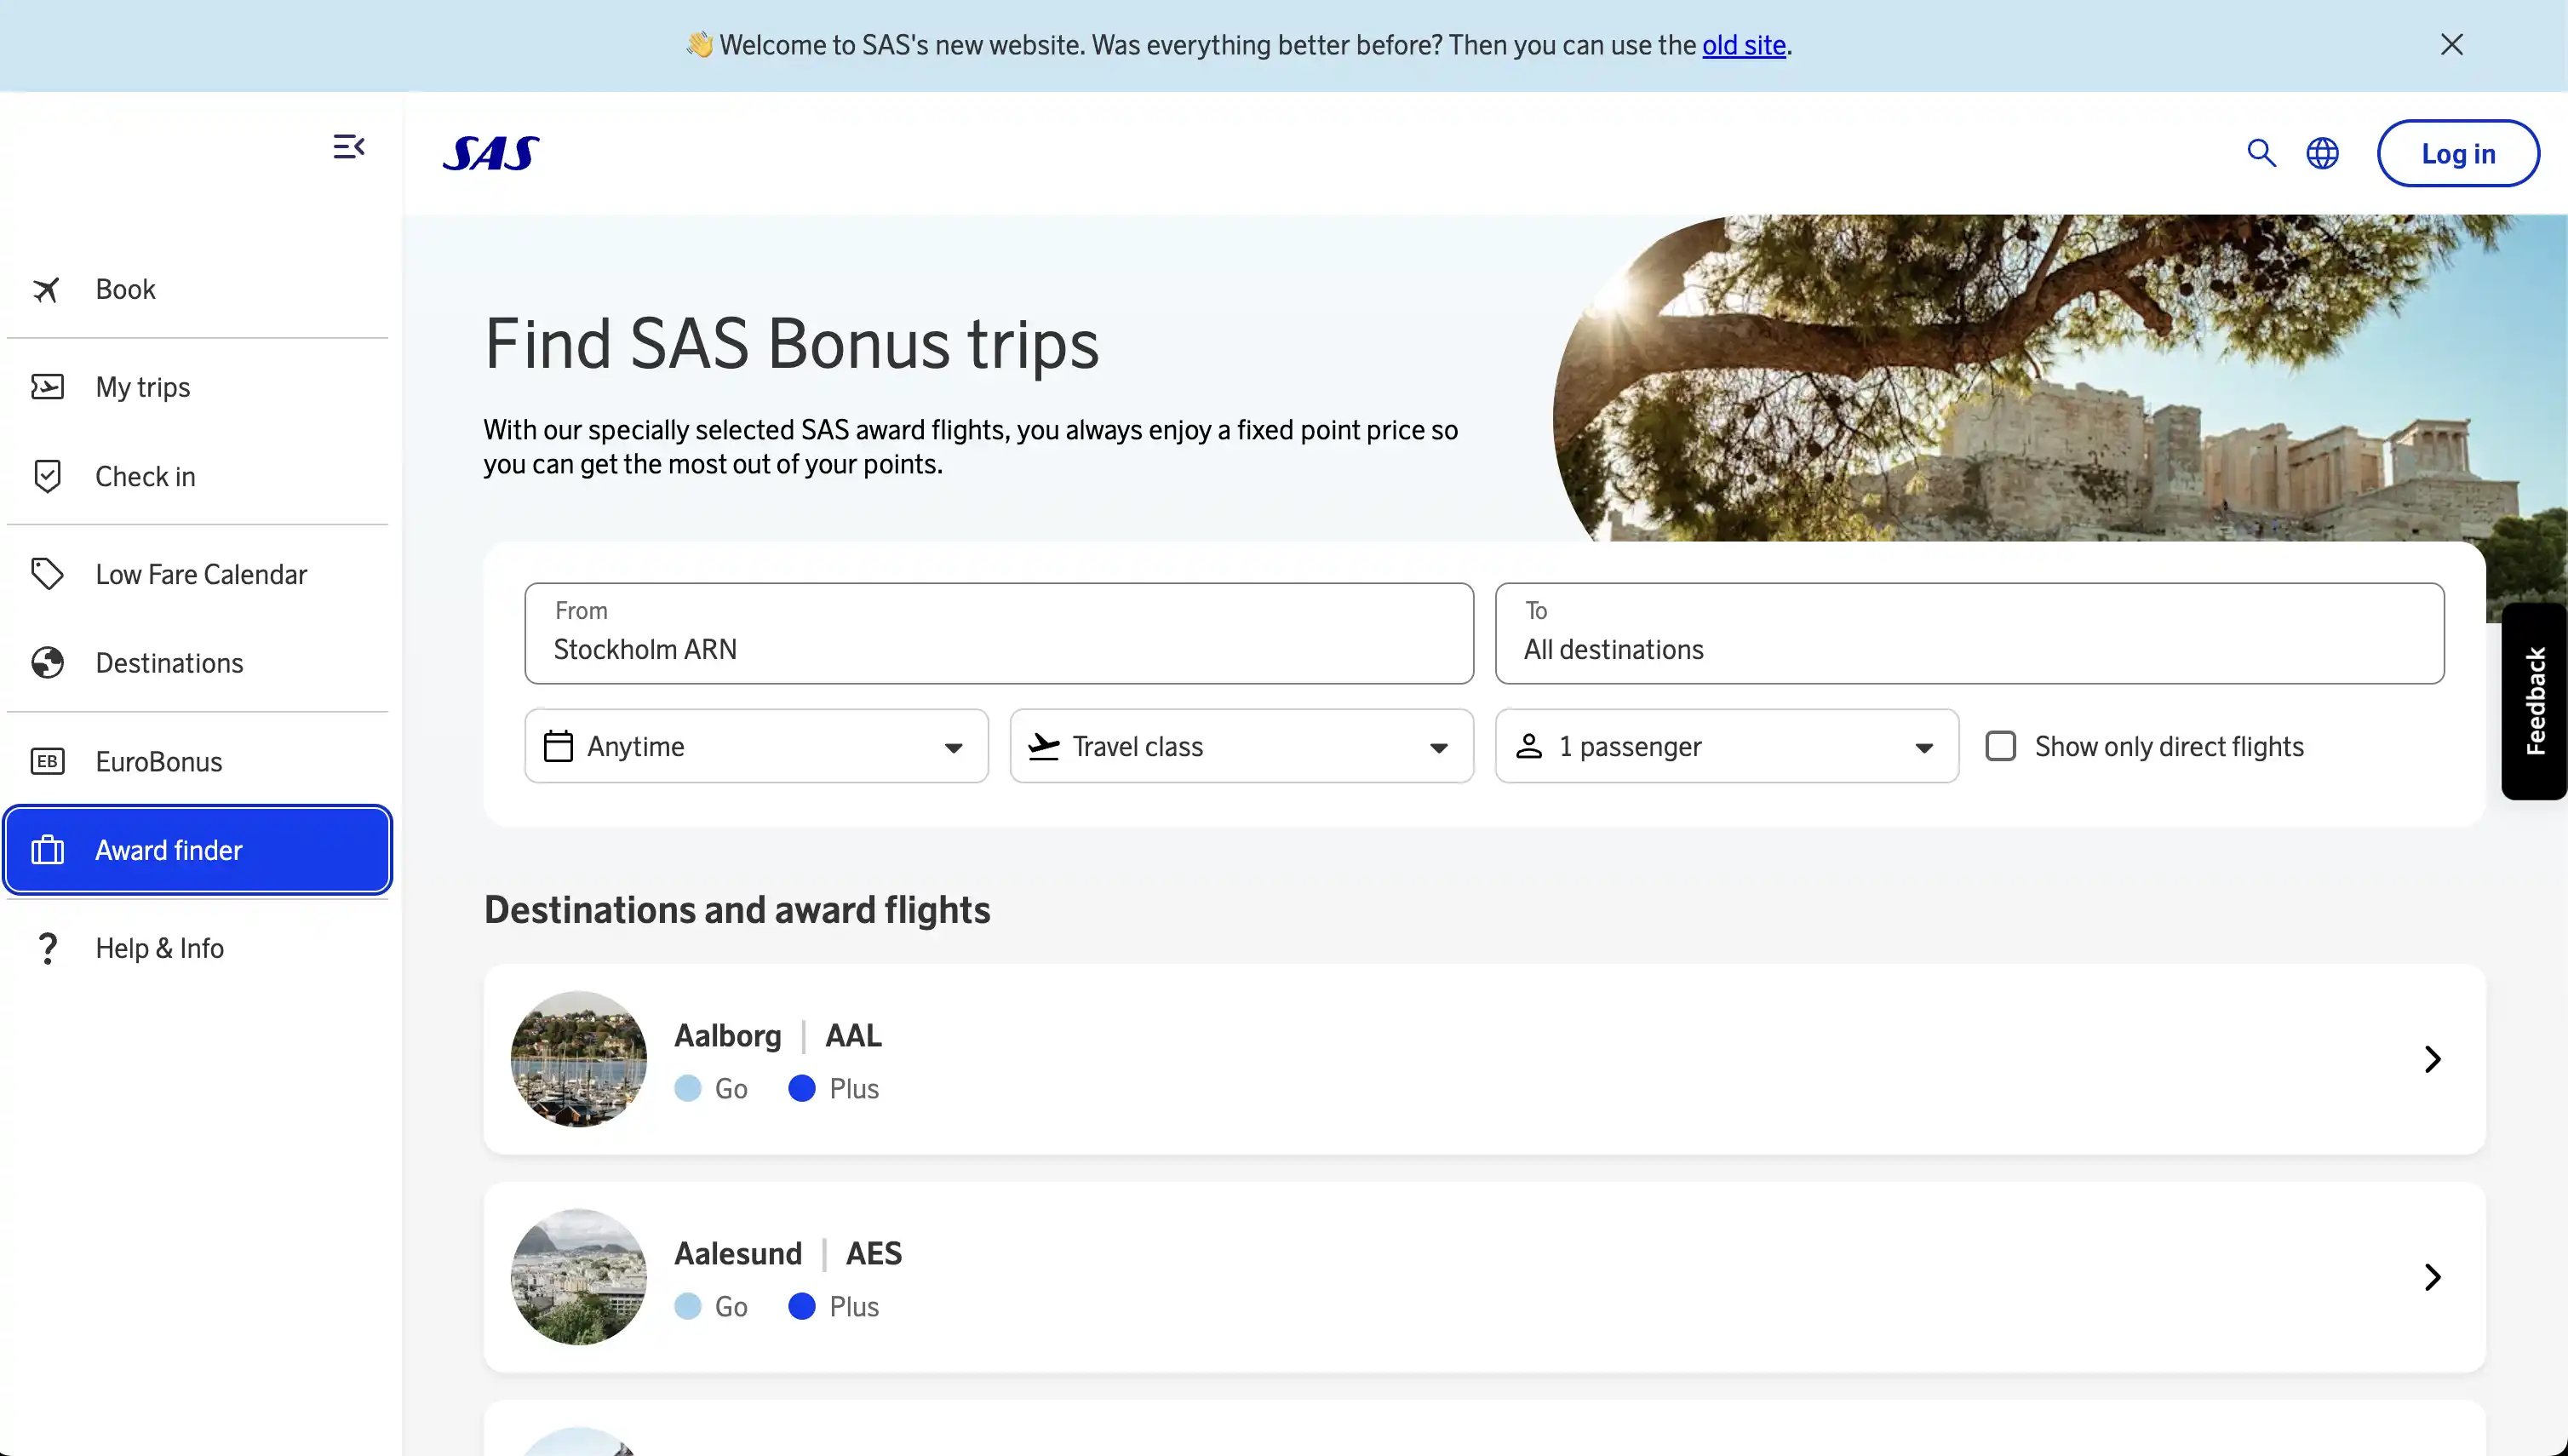Click the My trips ticket icon
Image resolution: width=2568 pixels, height=1456 pixels.
47,387
